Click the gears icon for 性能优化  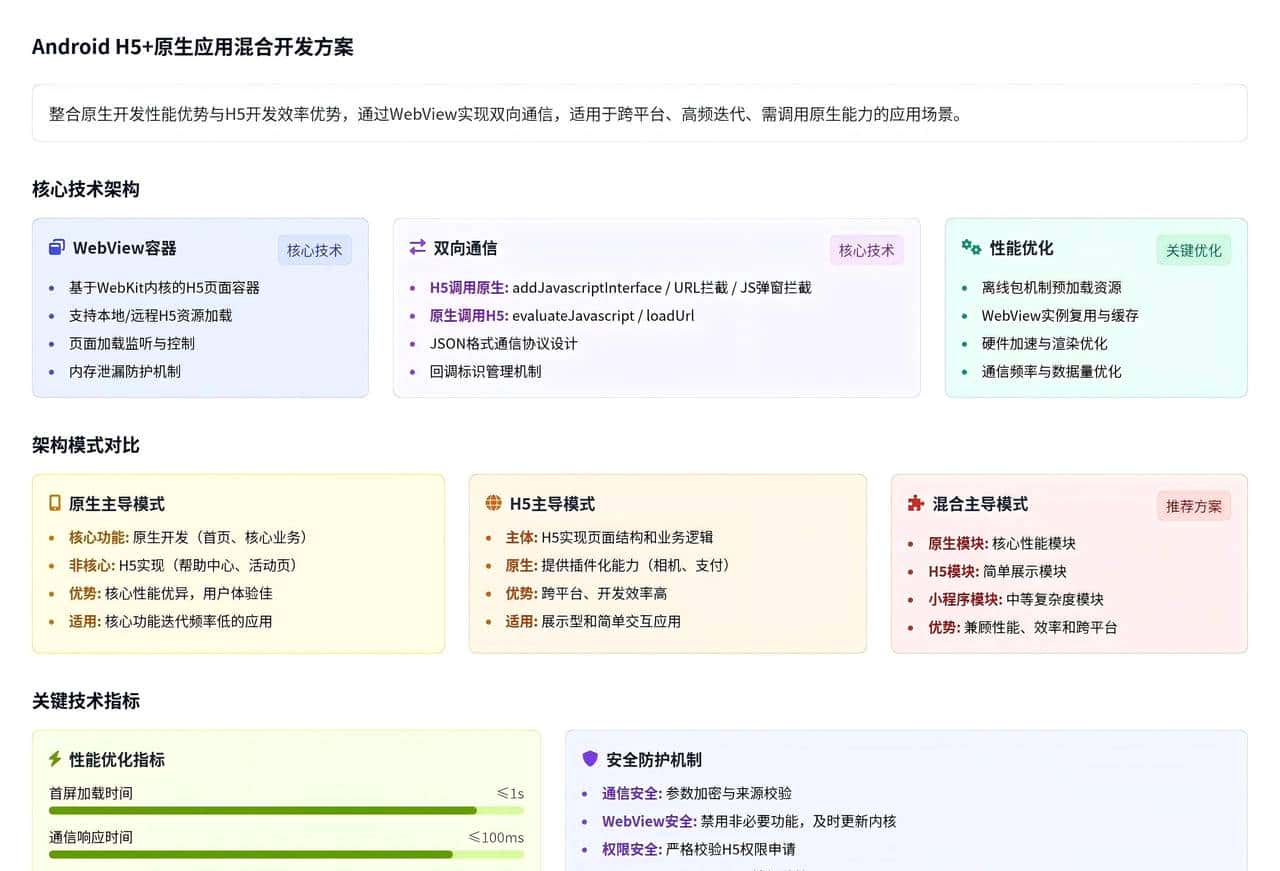(x=970, y=247)
